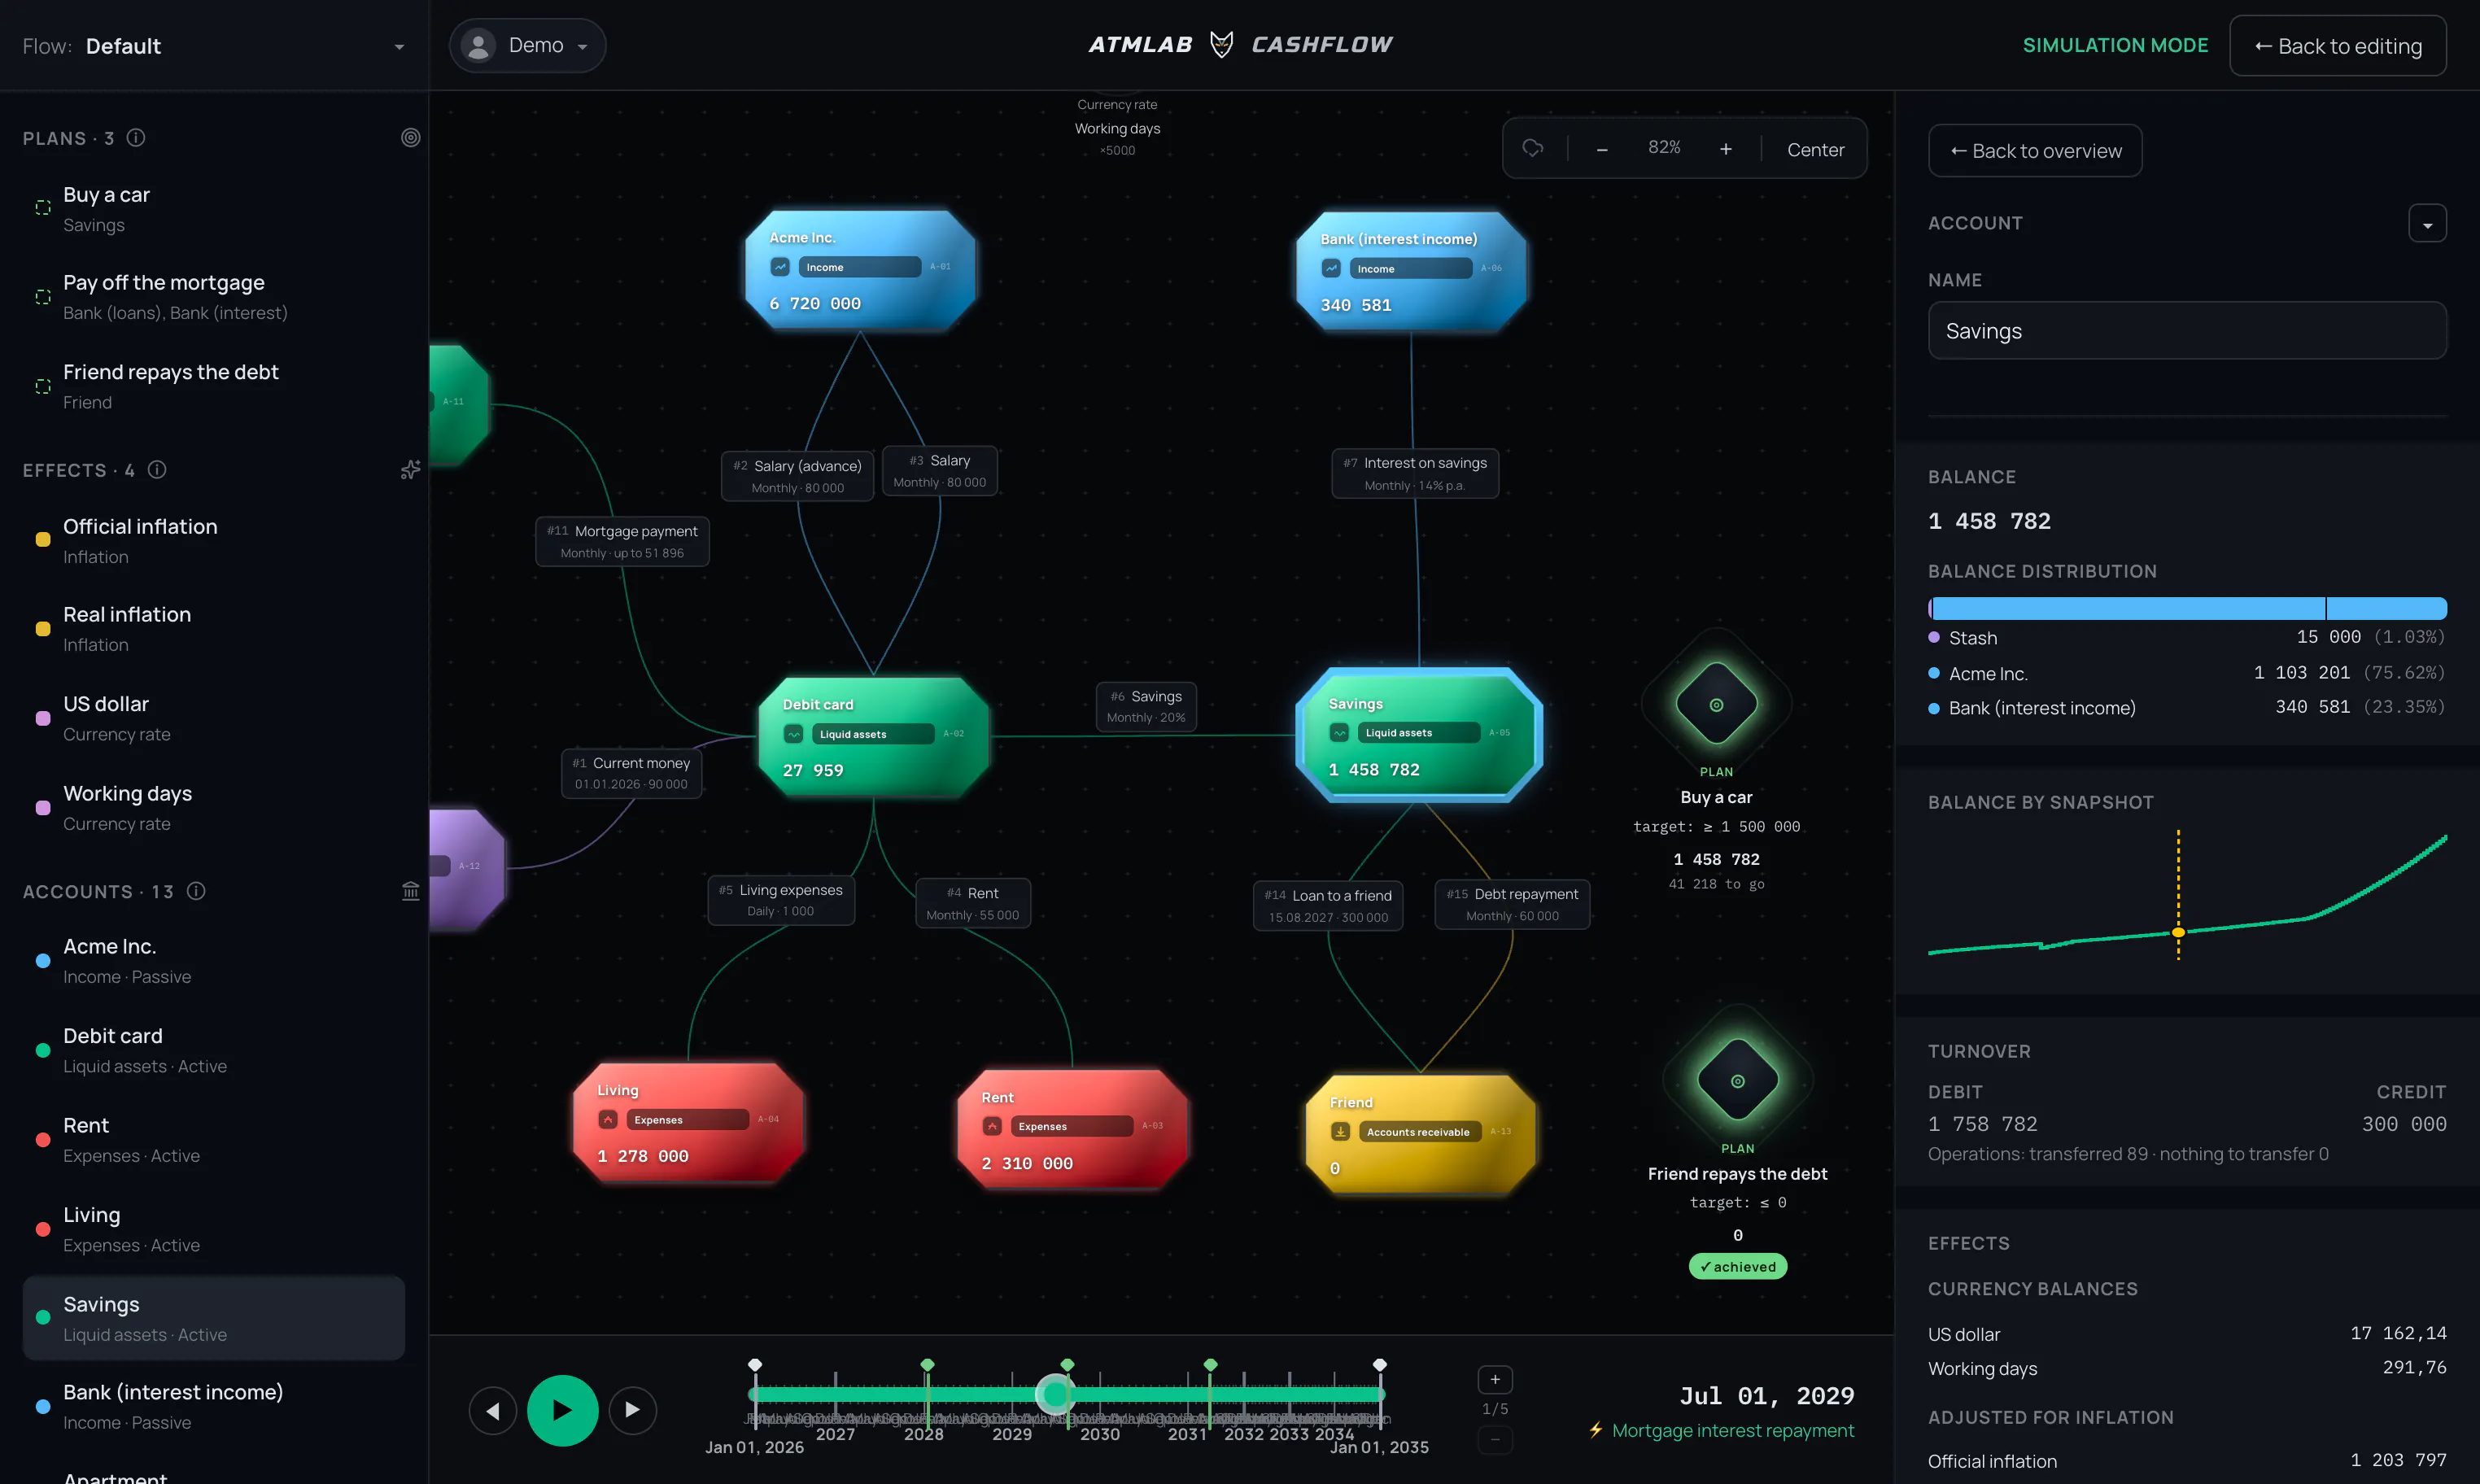Click the Rent expenses node
This screenshot has height=1484, width=2480.
(x=1072, y=1129)
